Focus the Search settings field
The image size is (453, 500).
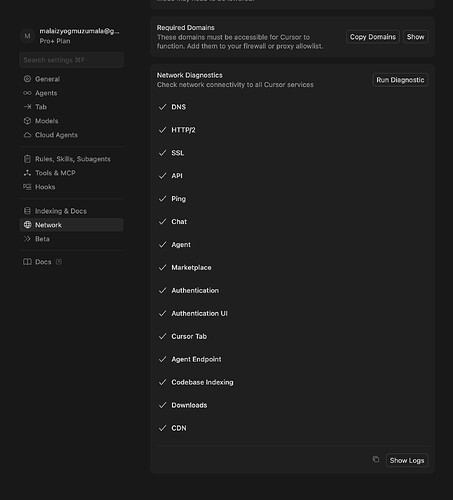click(71, 60)
